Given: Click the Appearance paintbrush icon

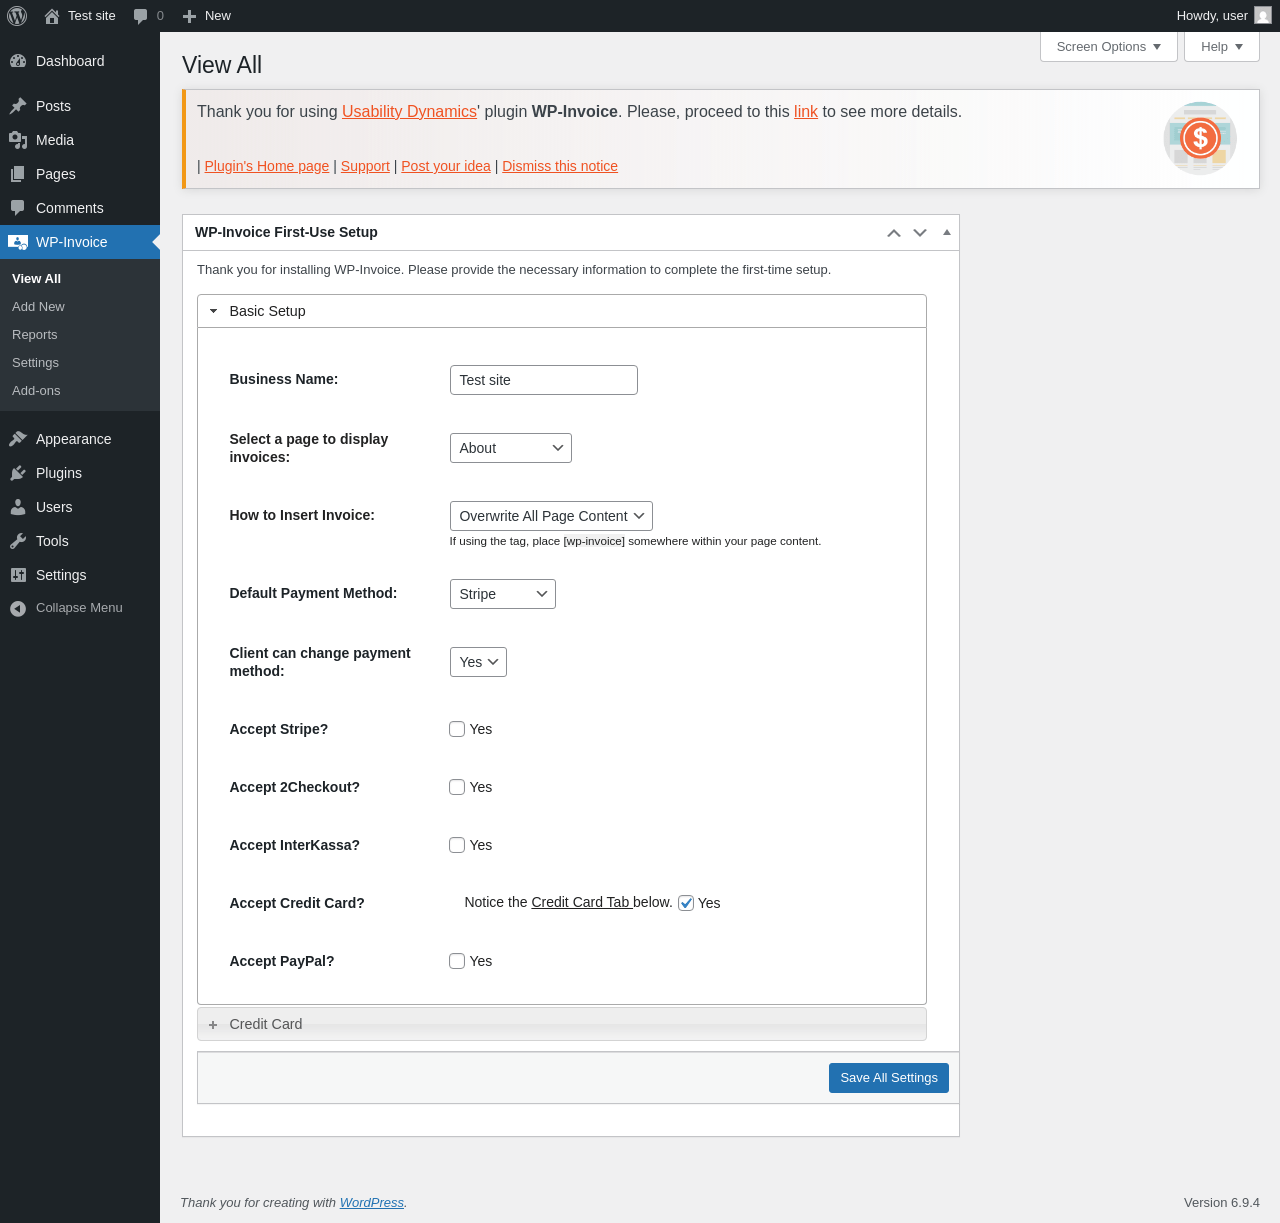Looking at the screenshot, I should (x=18, y=439).
